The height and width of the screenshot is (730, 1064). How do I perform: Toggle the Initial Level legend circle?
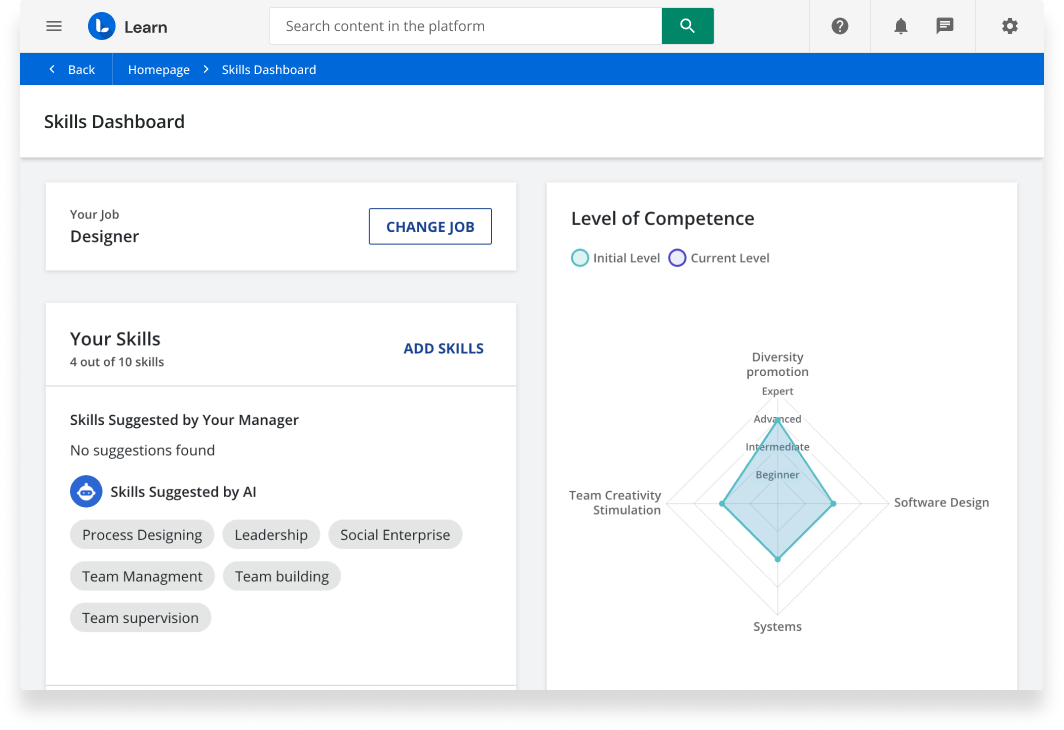point(580,258)
